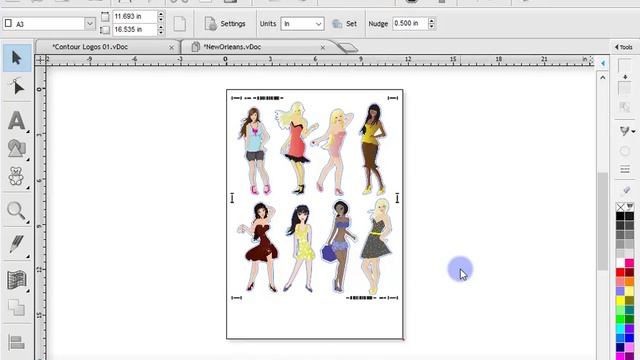Open the teddy bear clipart tool
Screen dimensions: 640x360
point(17,176)
